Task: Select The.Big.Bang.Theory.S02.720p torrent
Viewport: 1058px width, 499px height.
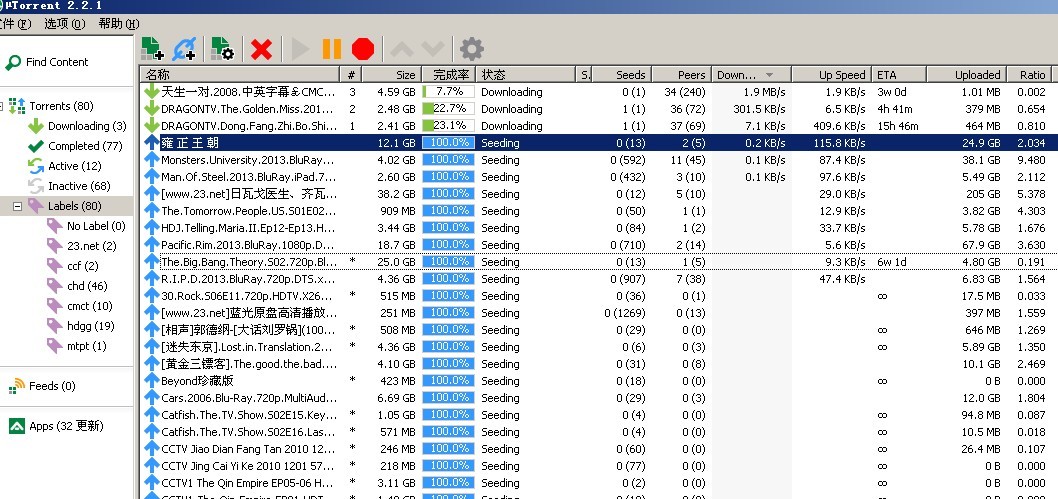Action: coord(599,262)
